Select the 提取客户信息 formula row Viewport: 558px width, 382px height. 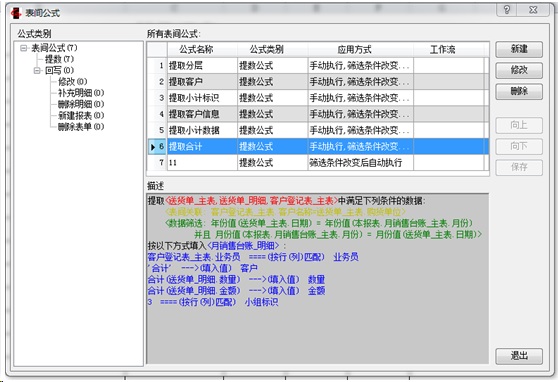318,114
